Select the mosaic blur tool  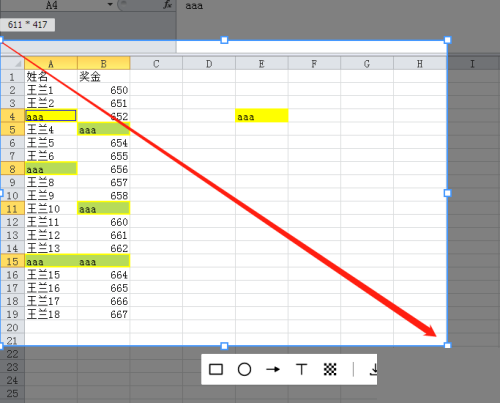(x=330, y=369)
